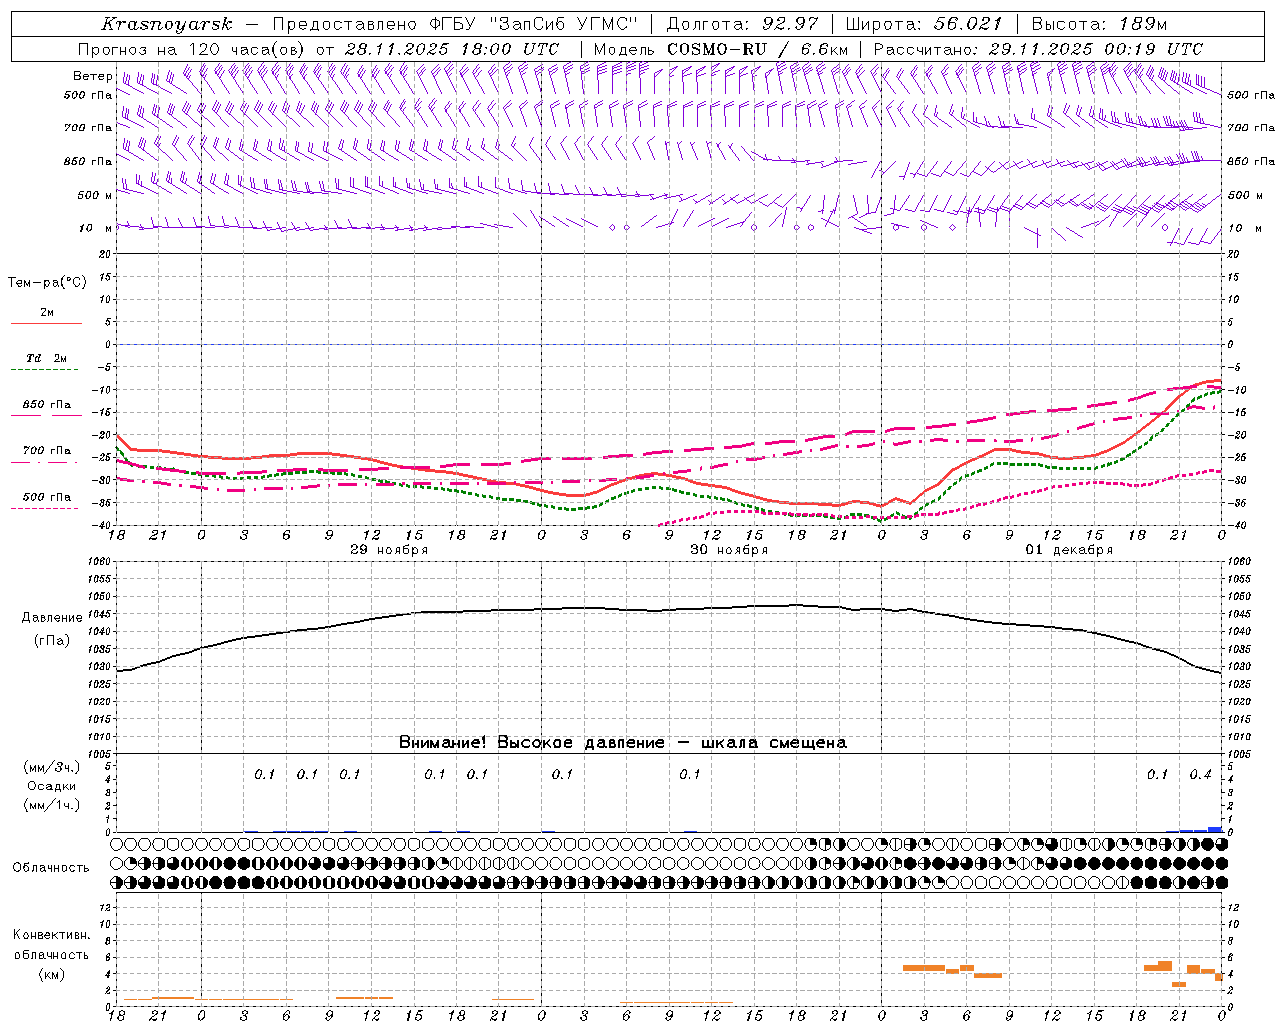Click the '(мм/3ч.)' precipitation unit label

pos(52,767)
